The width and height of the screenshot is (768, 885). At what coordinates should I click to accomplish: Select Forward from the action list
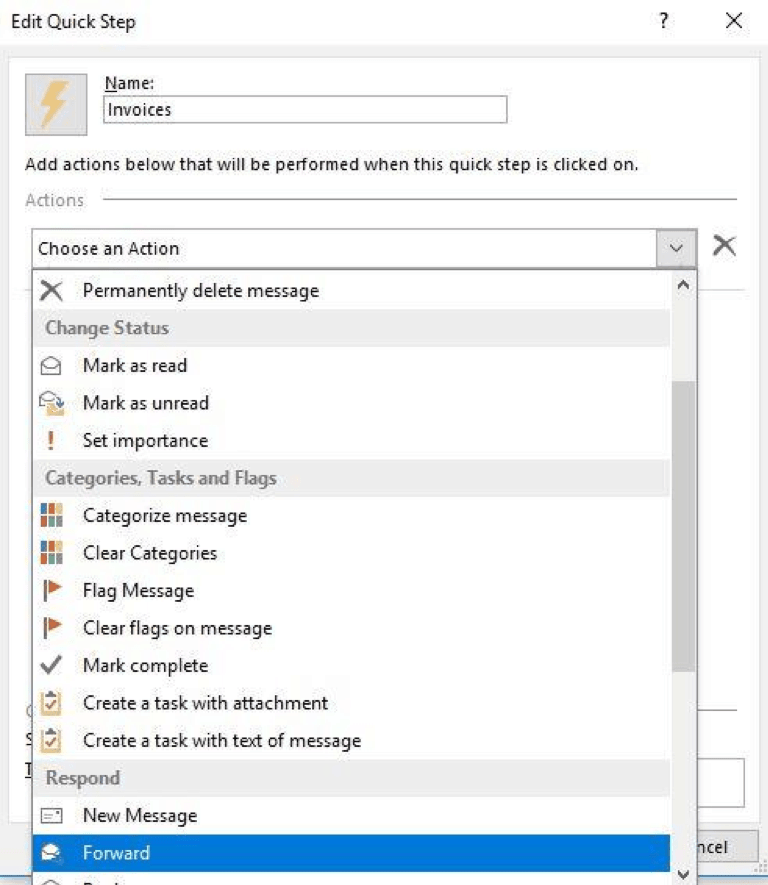[x=116, y=853]
